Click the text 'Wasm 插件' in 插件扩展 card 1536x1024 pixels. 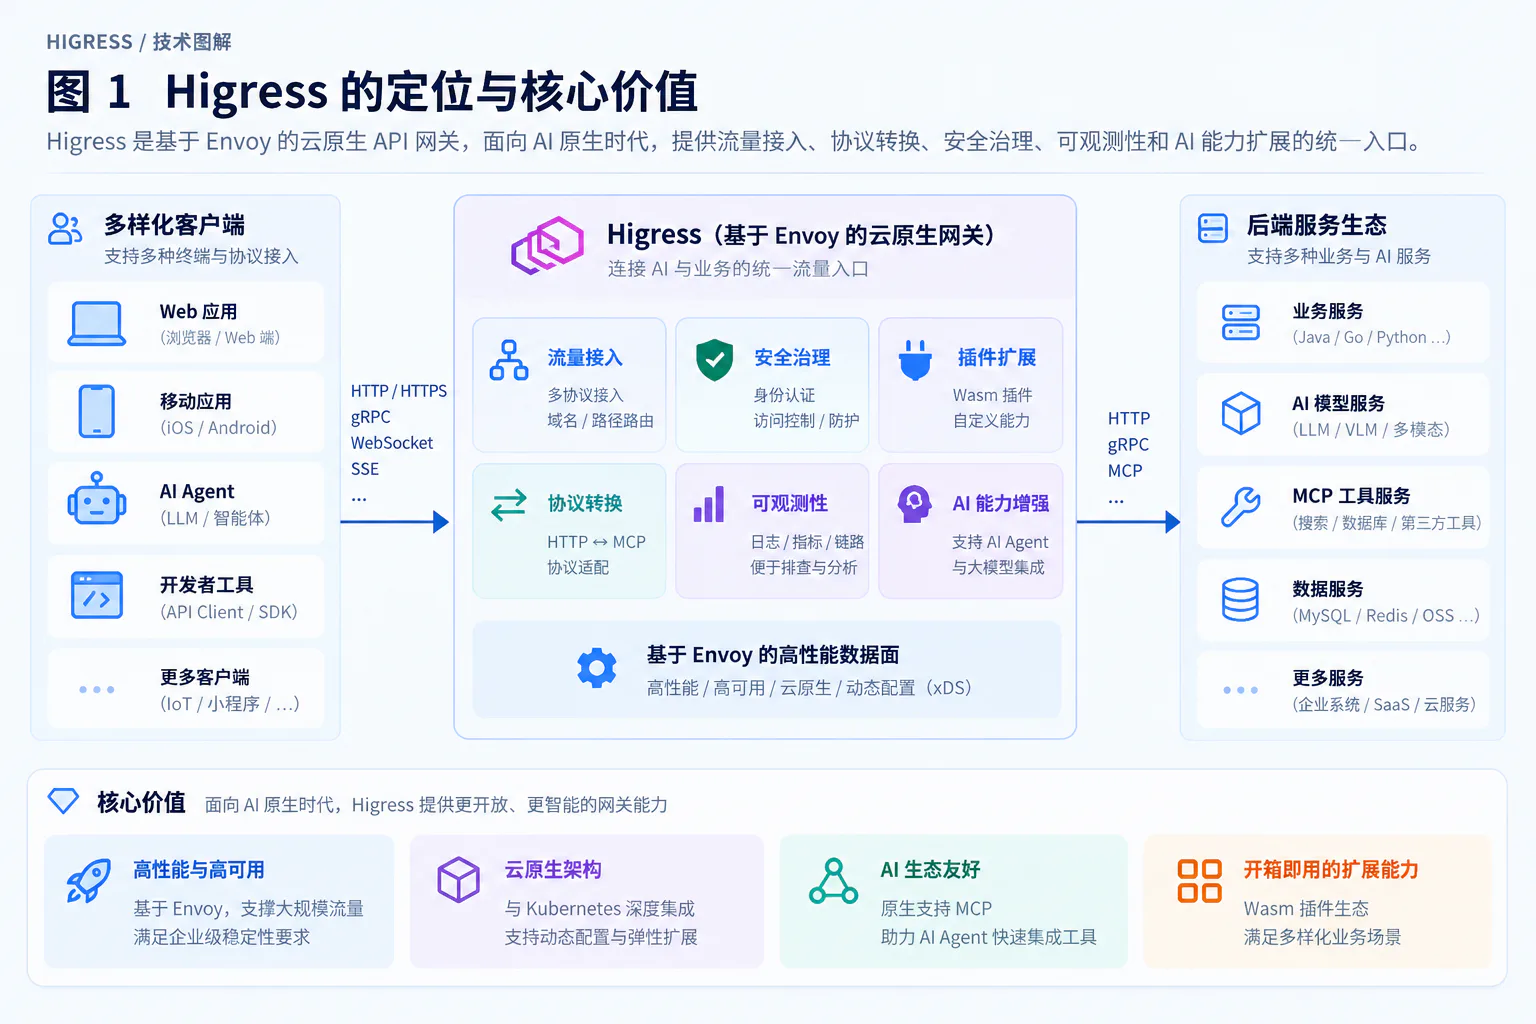tap(992, 395)
